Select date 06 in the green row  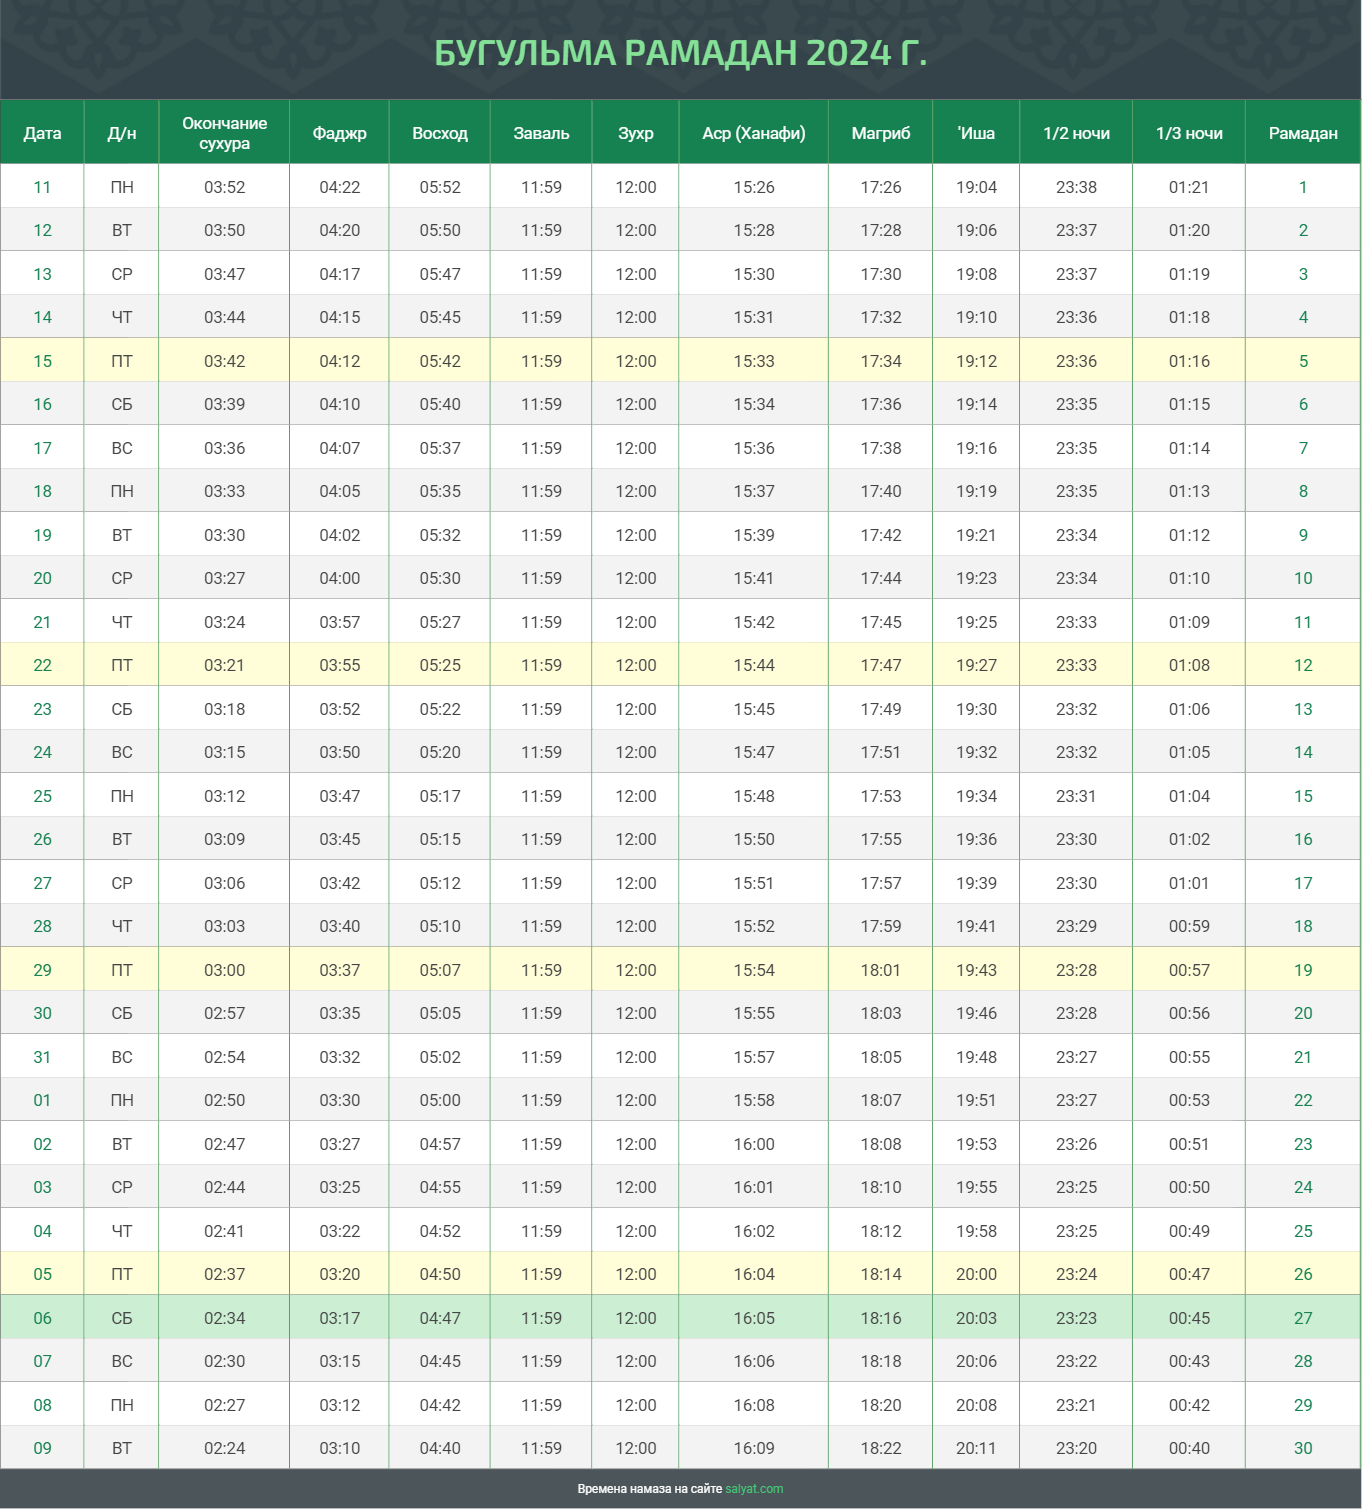42,1318
